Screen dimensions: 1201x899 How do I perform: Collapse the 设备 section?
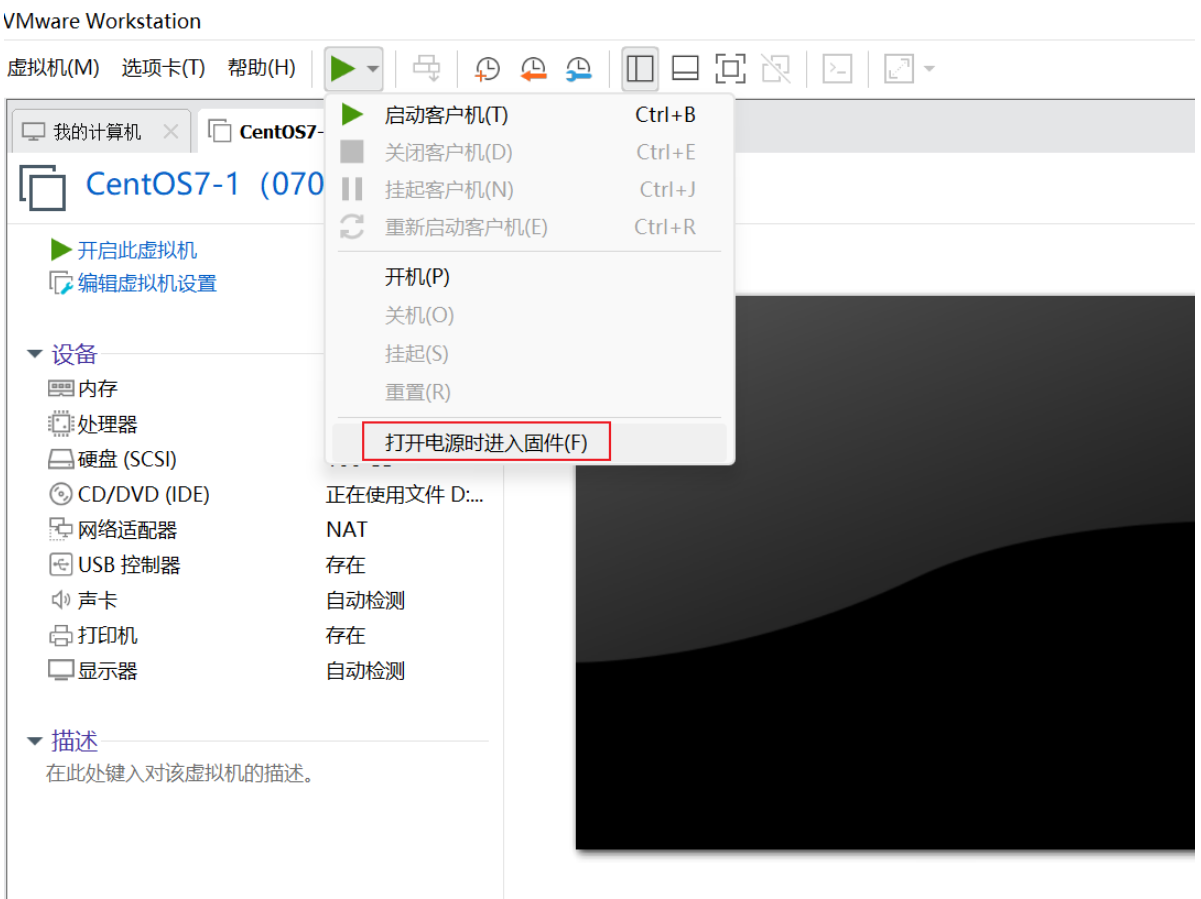(35, 354)
